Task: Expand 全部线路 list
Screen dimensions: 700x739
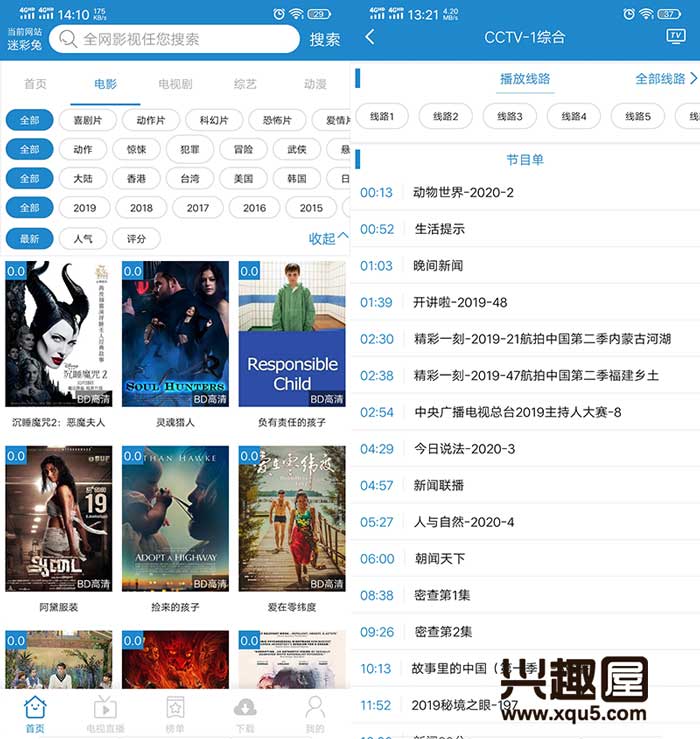Action: tap(666, 79)
